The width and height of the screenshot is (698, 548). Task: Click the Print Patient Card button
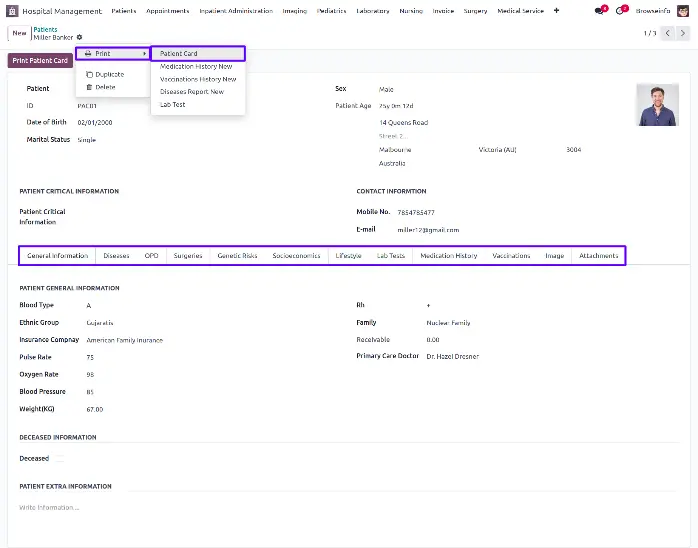click(40, 61)
